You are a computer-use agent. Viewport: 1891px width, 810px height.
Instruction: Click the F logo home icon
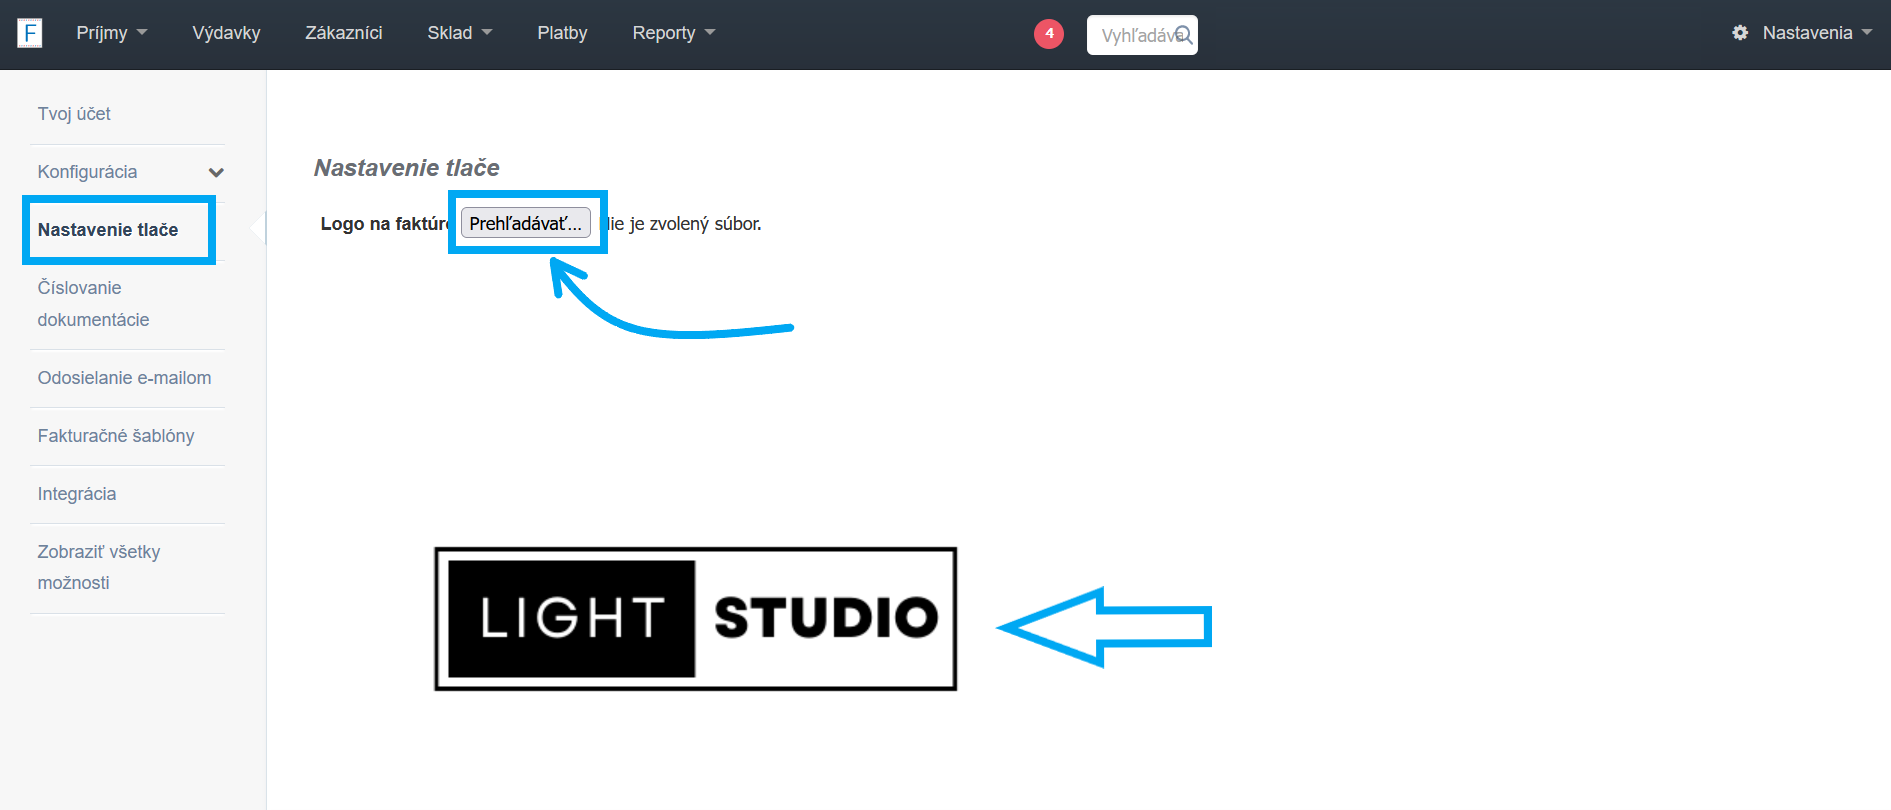(x=30, y=33)
